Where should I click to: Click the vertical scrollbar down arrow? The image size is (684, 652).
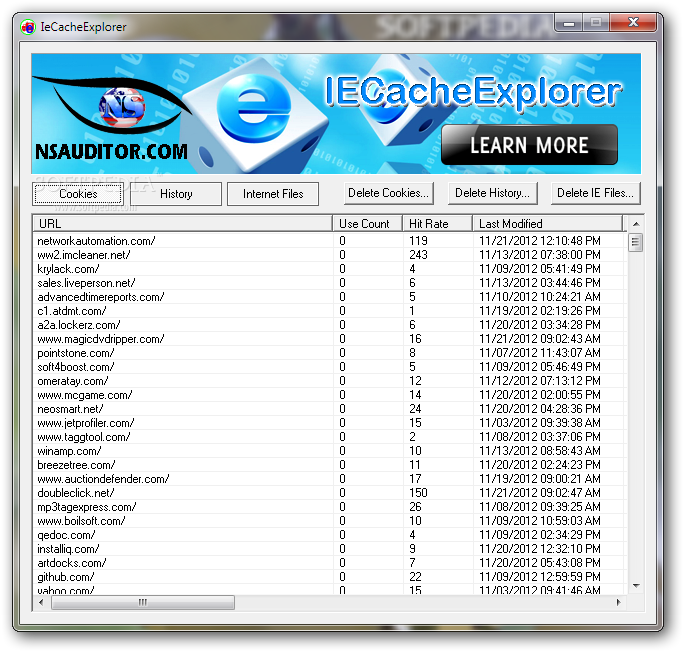[x=636, y=586]
